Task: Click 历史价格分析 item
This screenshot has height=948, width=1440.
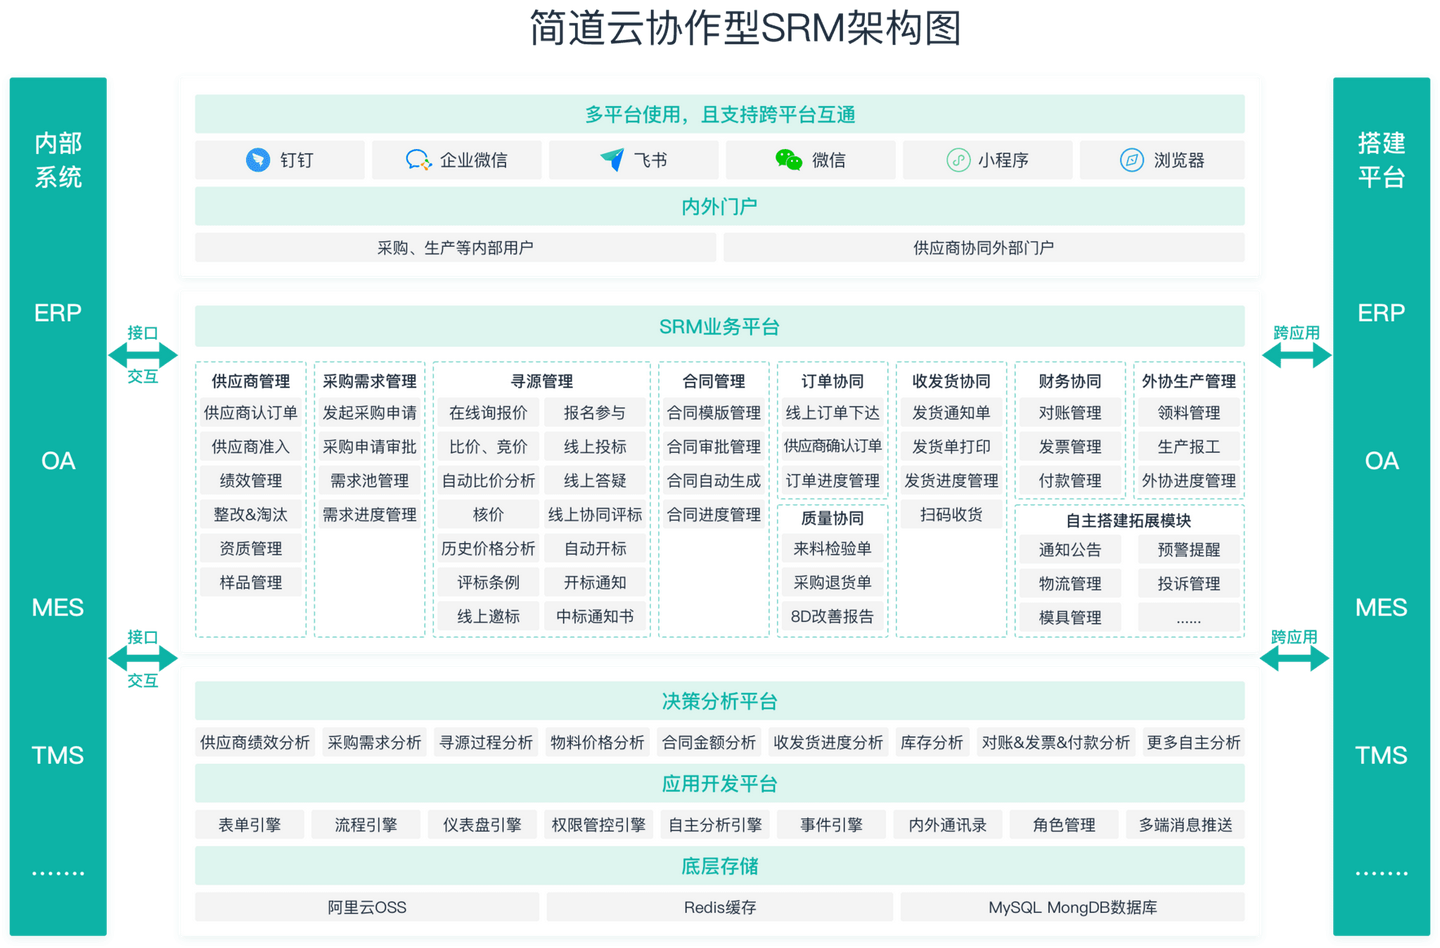Action: 488,549
